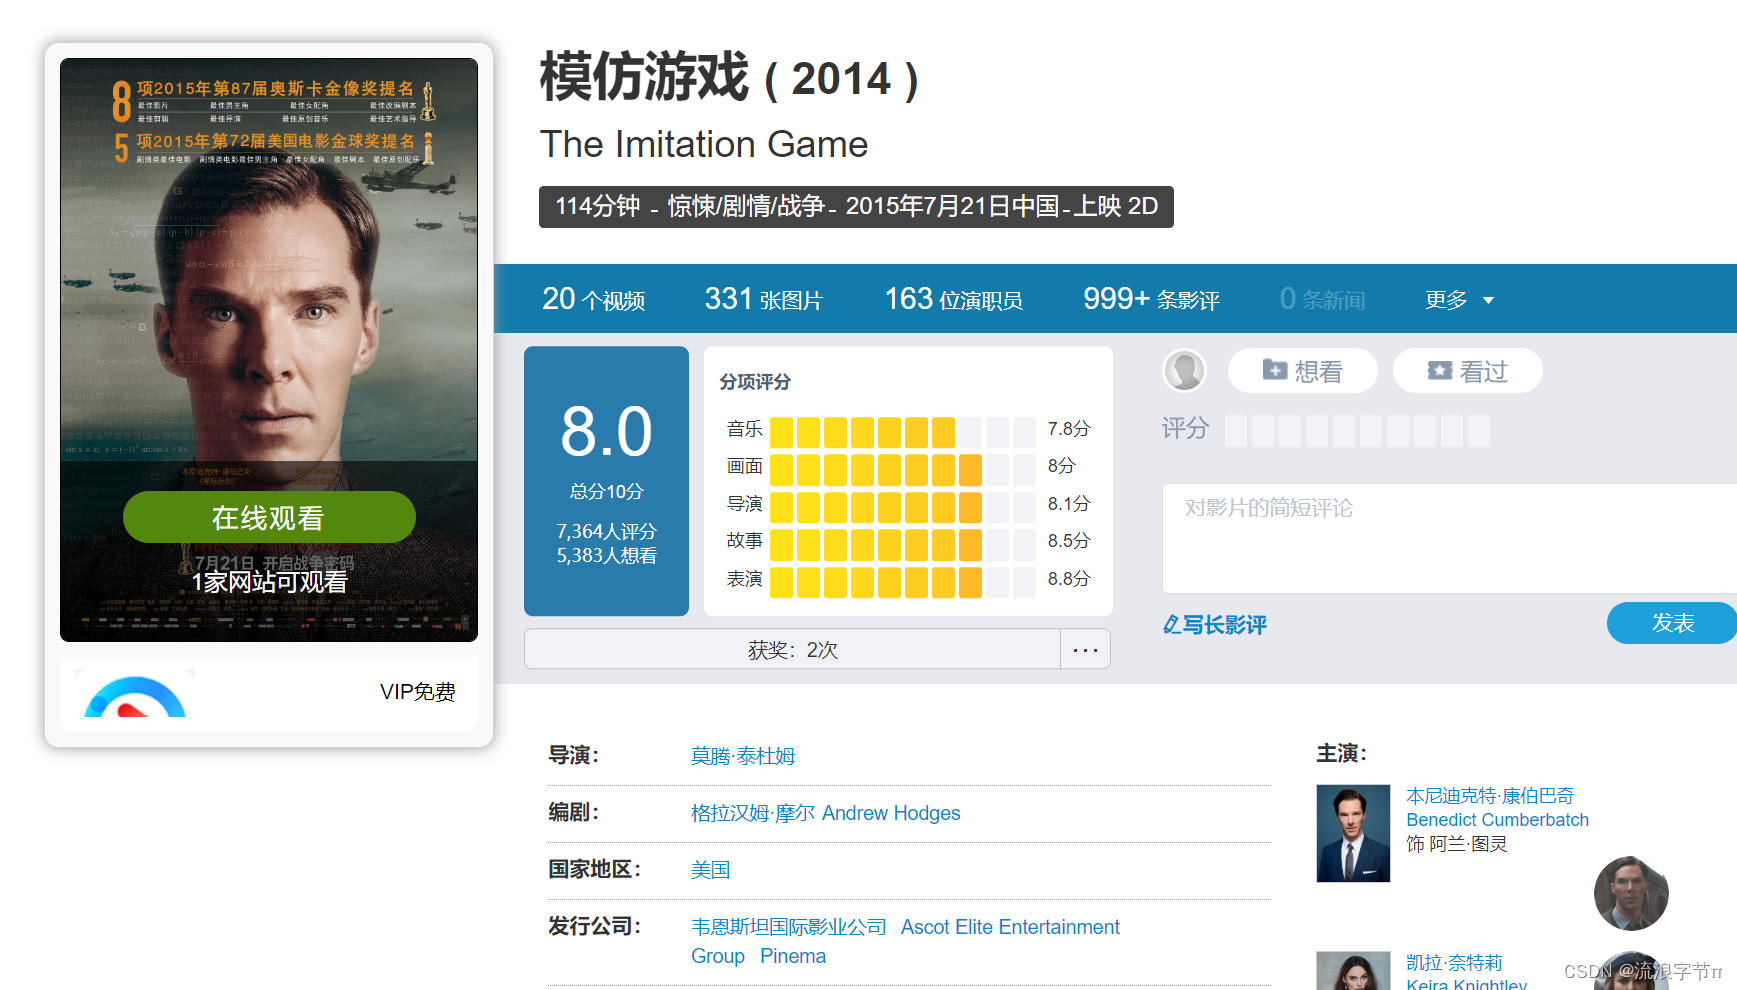Click the green 在线观看 button
Screen dimensions: 1737x990
pyautogui.click(x=269, y=517)
